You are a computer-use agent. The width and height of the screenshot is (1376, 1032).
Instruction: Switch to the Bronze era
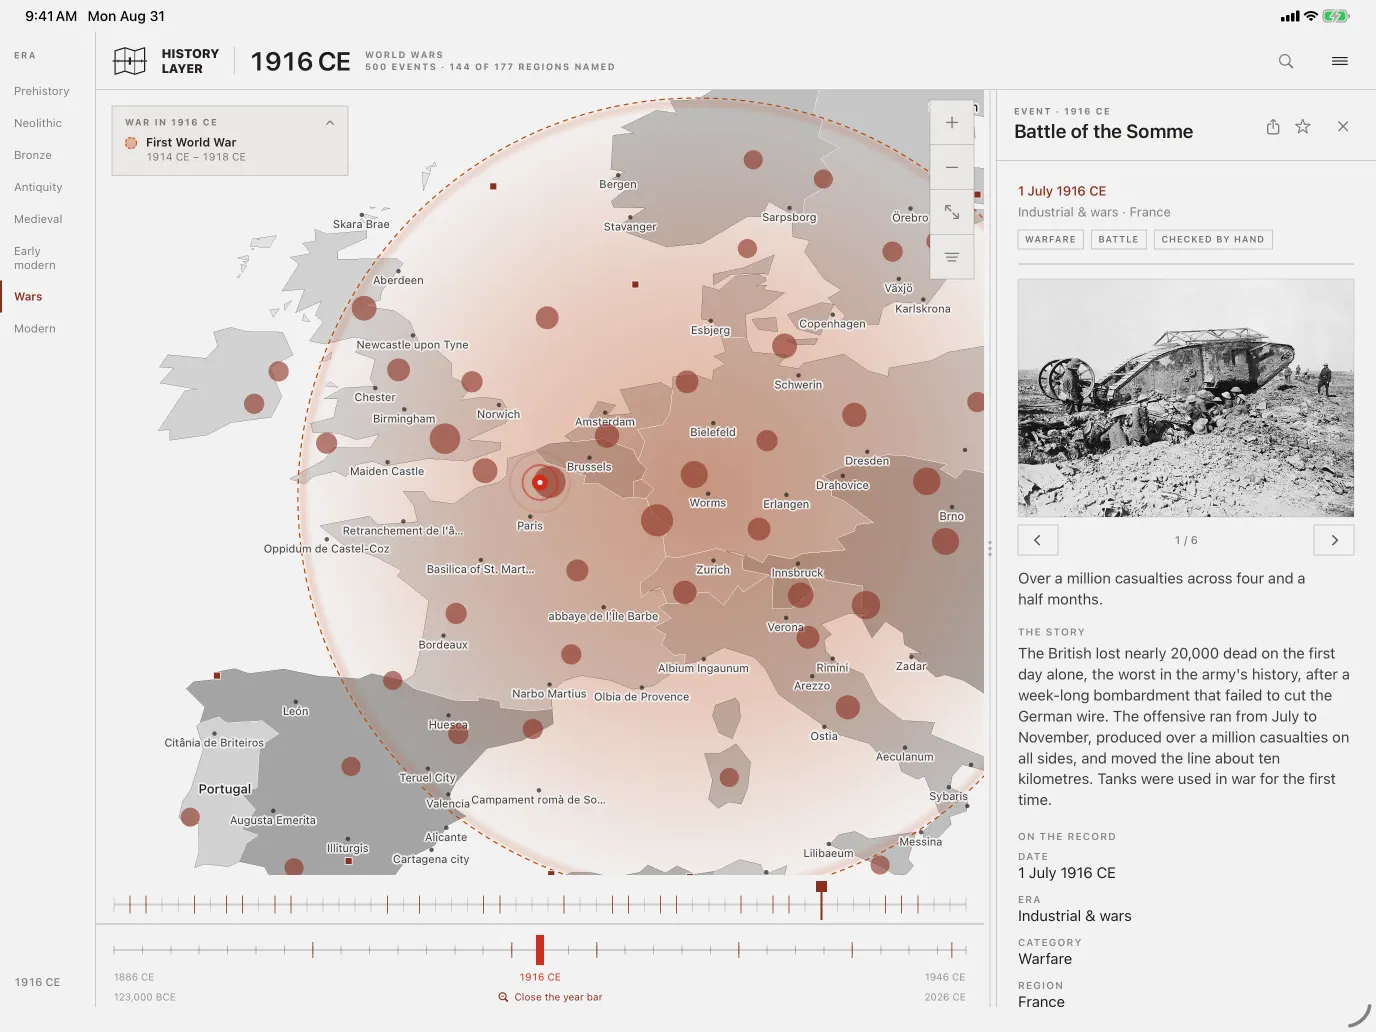(x=33, y=155)
